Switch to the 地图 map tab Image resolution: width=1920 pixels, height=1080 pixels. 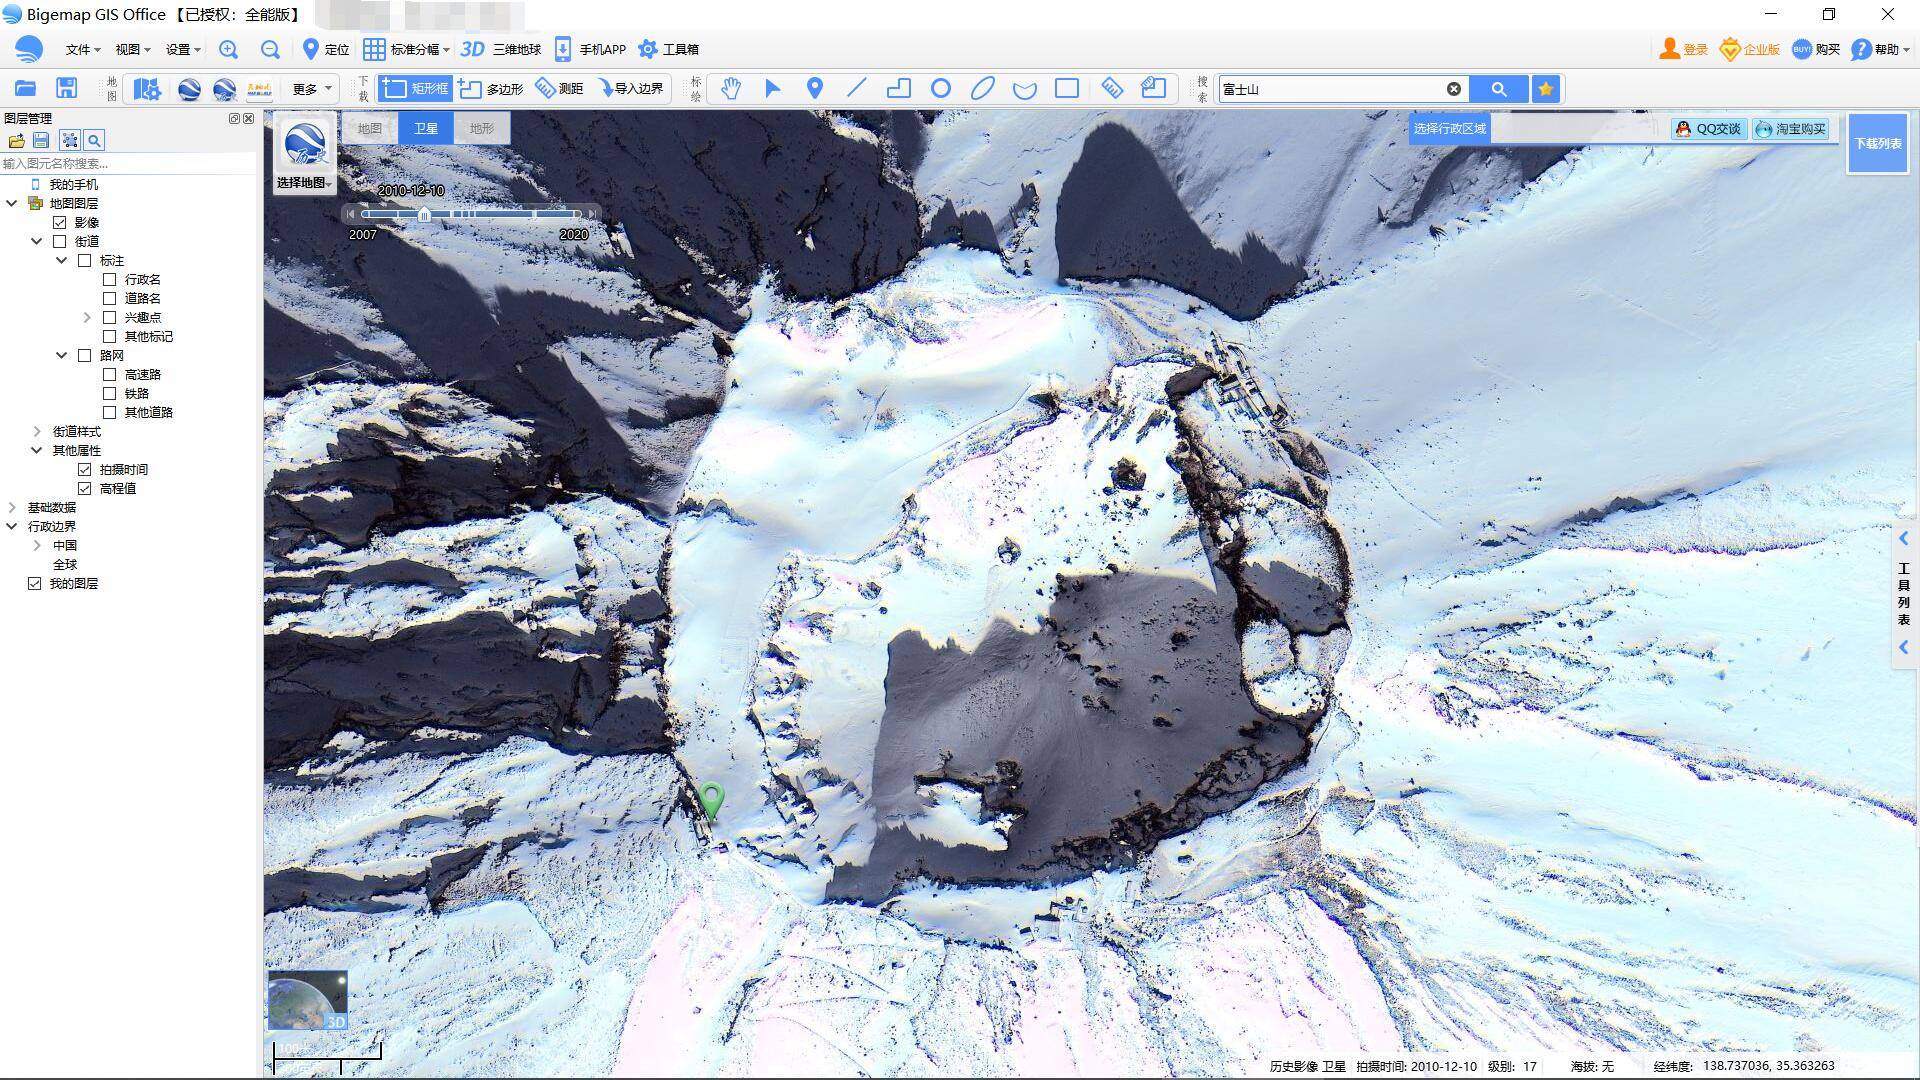tap(370, 128)
